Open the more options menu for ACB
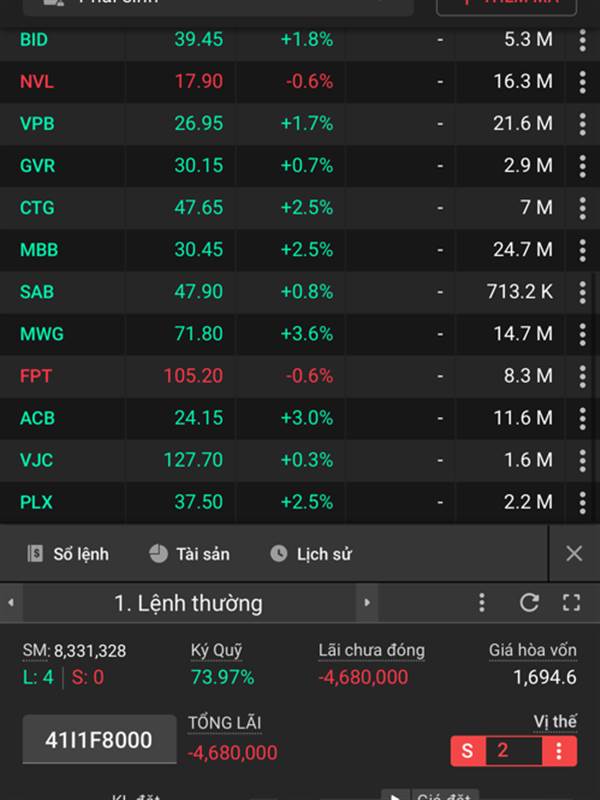 tap(582, 418)
